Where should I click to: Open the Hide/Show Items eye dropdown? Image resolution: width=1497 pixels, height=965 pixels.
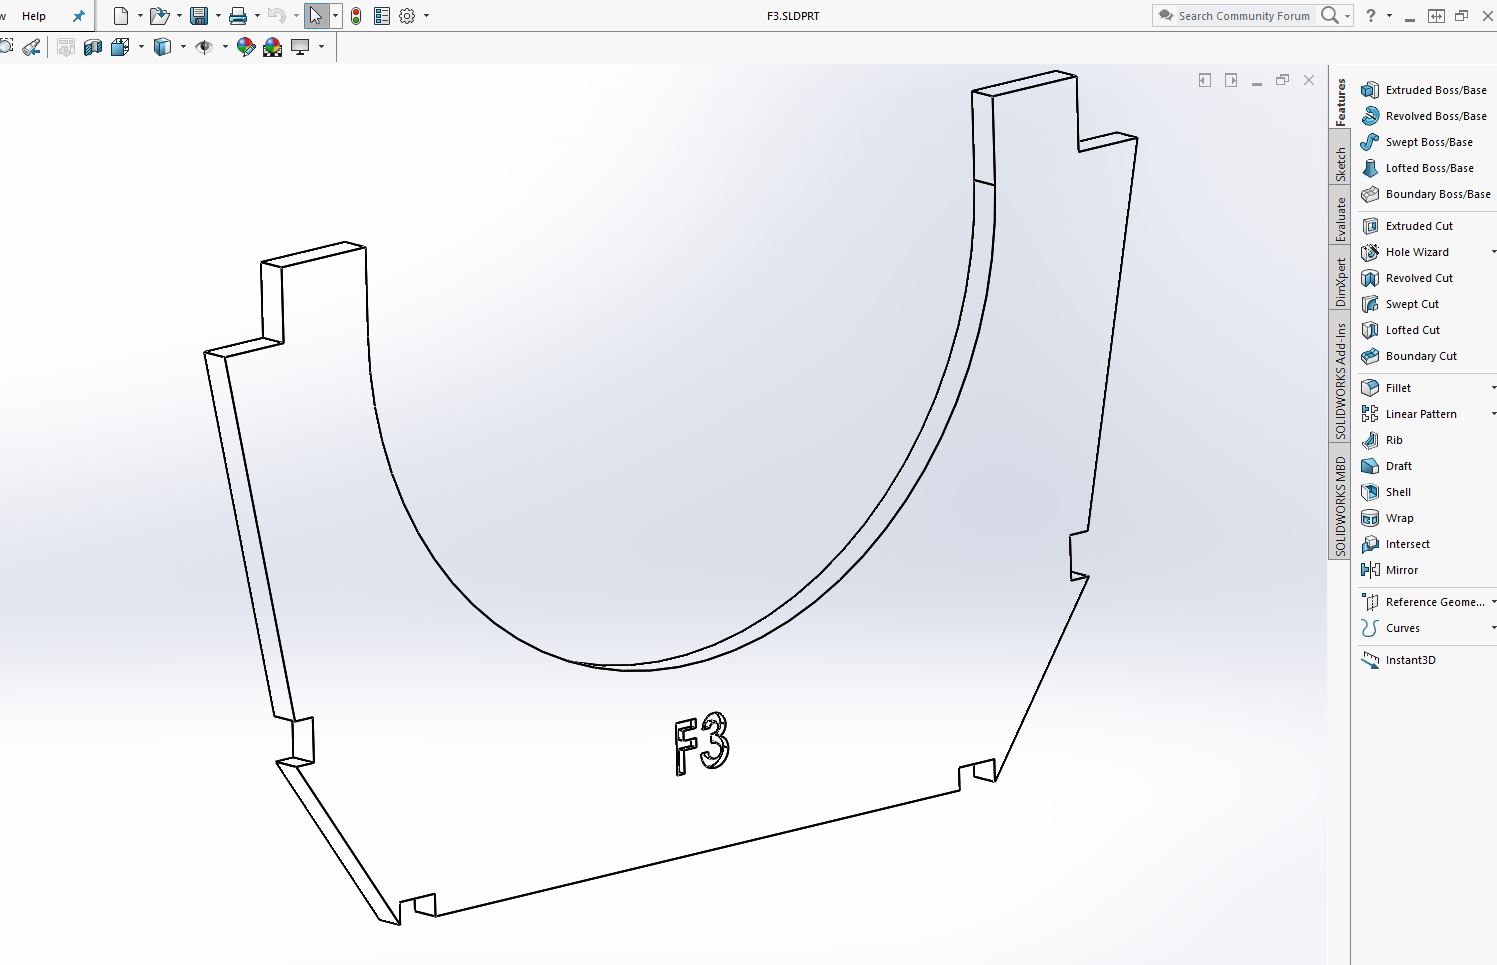(225, 47)
